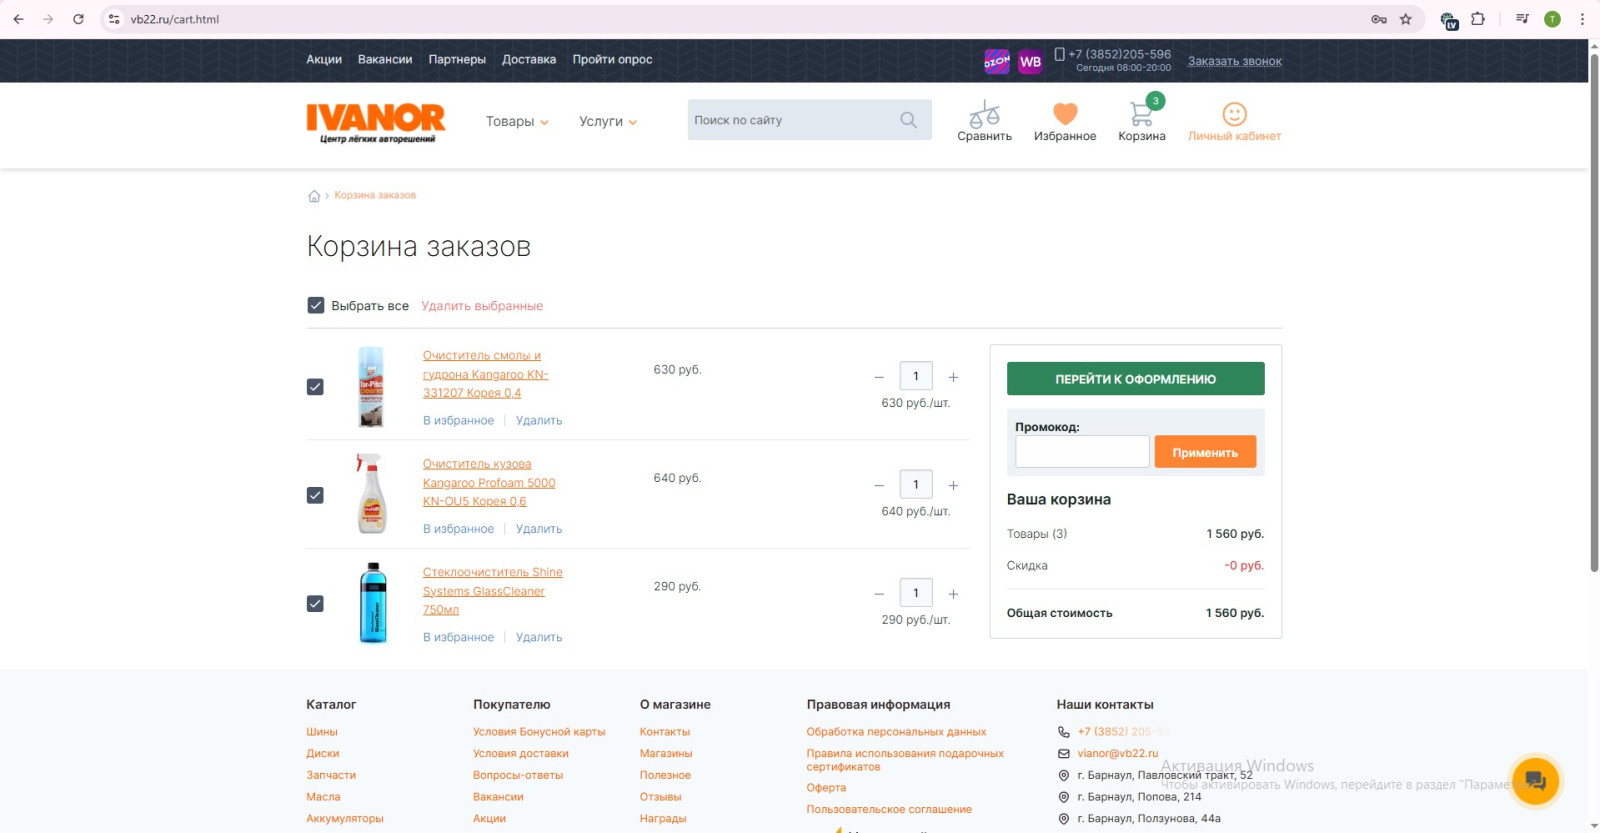Viewport: 1600px width, 833px height.
Task: Apply promo code with Применить button
Action: coord(1205,452)
